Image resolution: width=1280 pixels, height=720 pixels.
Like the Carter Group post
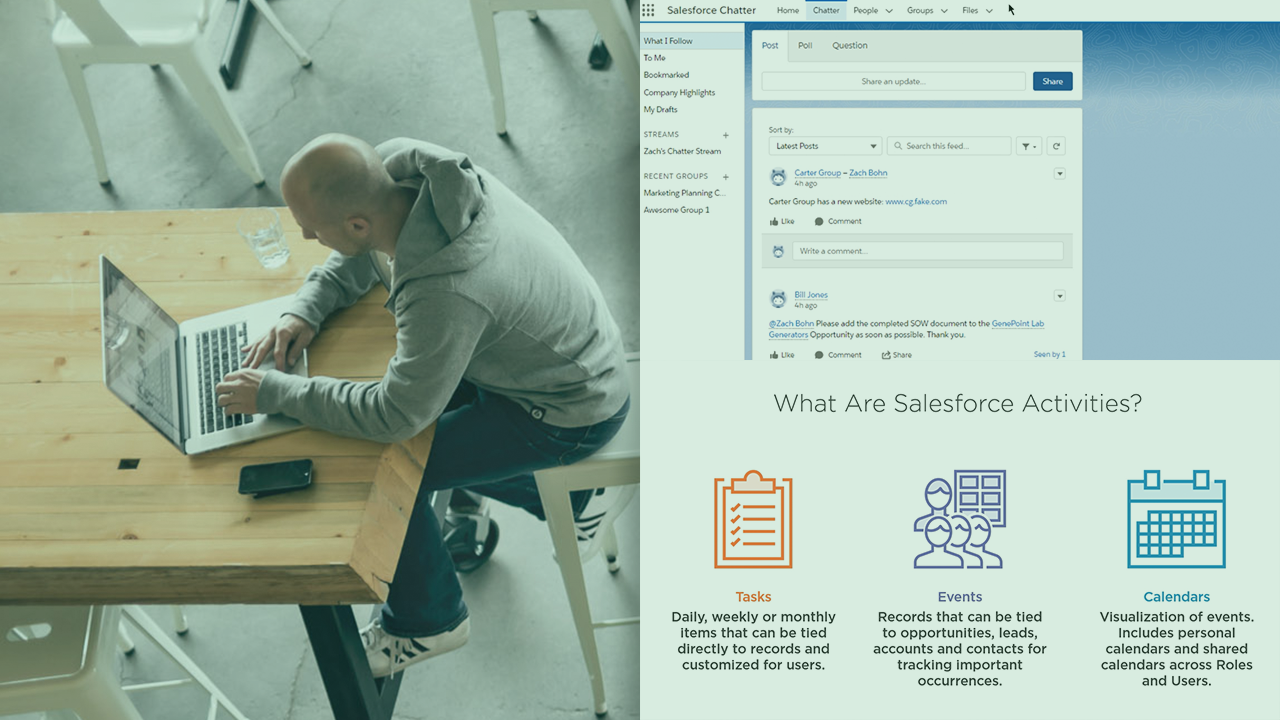coord(782,221)
